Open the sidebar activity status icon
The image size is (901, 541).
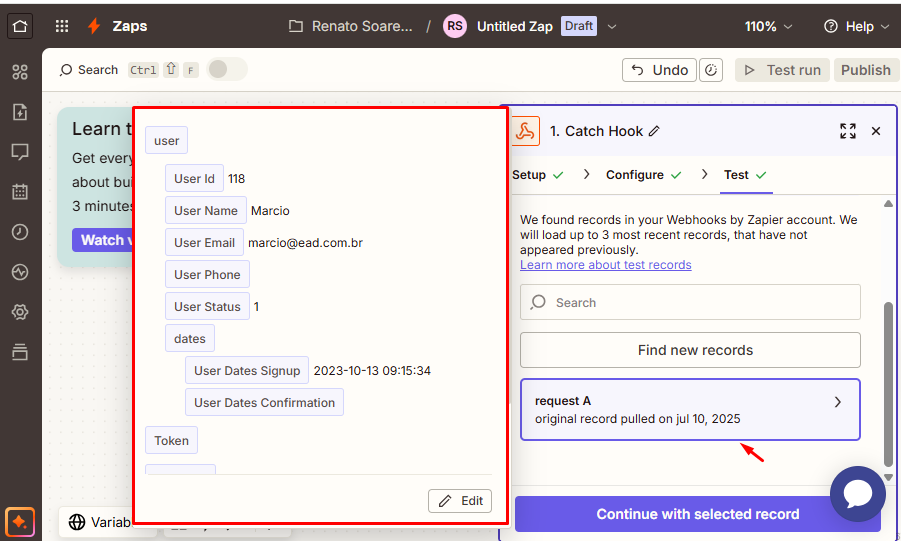pyautogui.click(x=20, y=272)
